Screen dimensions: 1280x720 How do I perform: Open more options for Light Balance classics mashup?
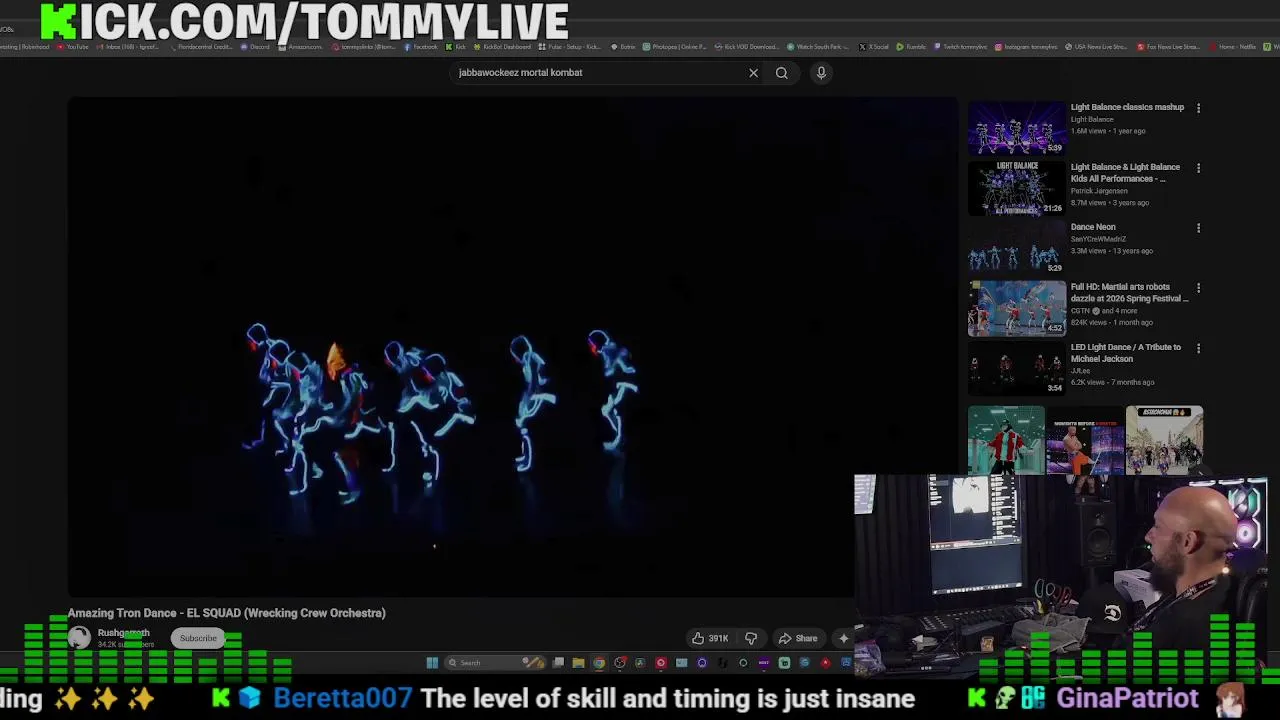1198,108
